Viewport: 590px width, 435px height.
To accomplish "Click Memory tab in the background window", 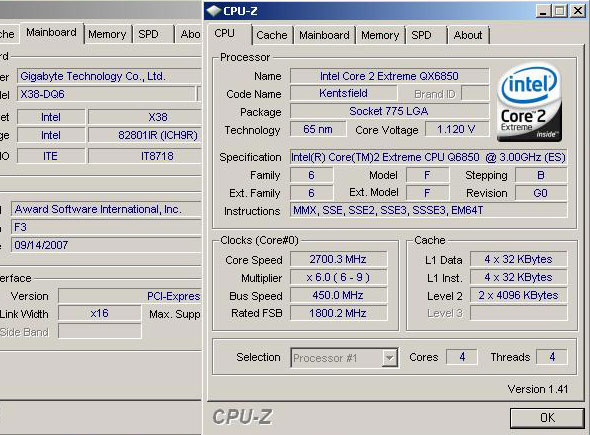I will tap(107, 34).
